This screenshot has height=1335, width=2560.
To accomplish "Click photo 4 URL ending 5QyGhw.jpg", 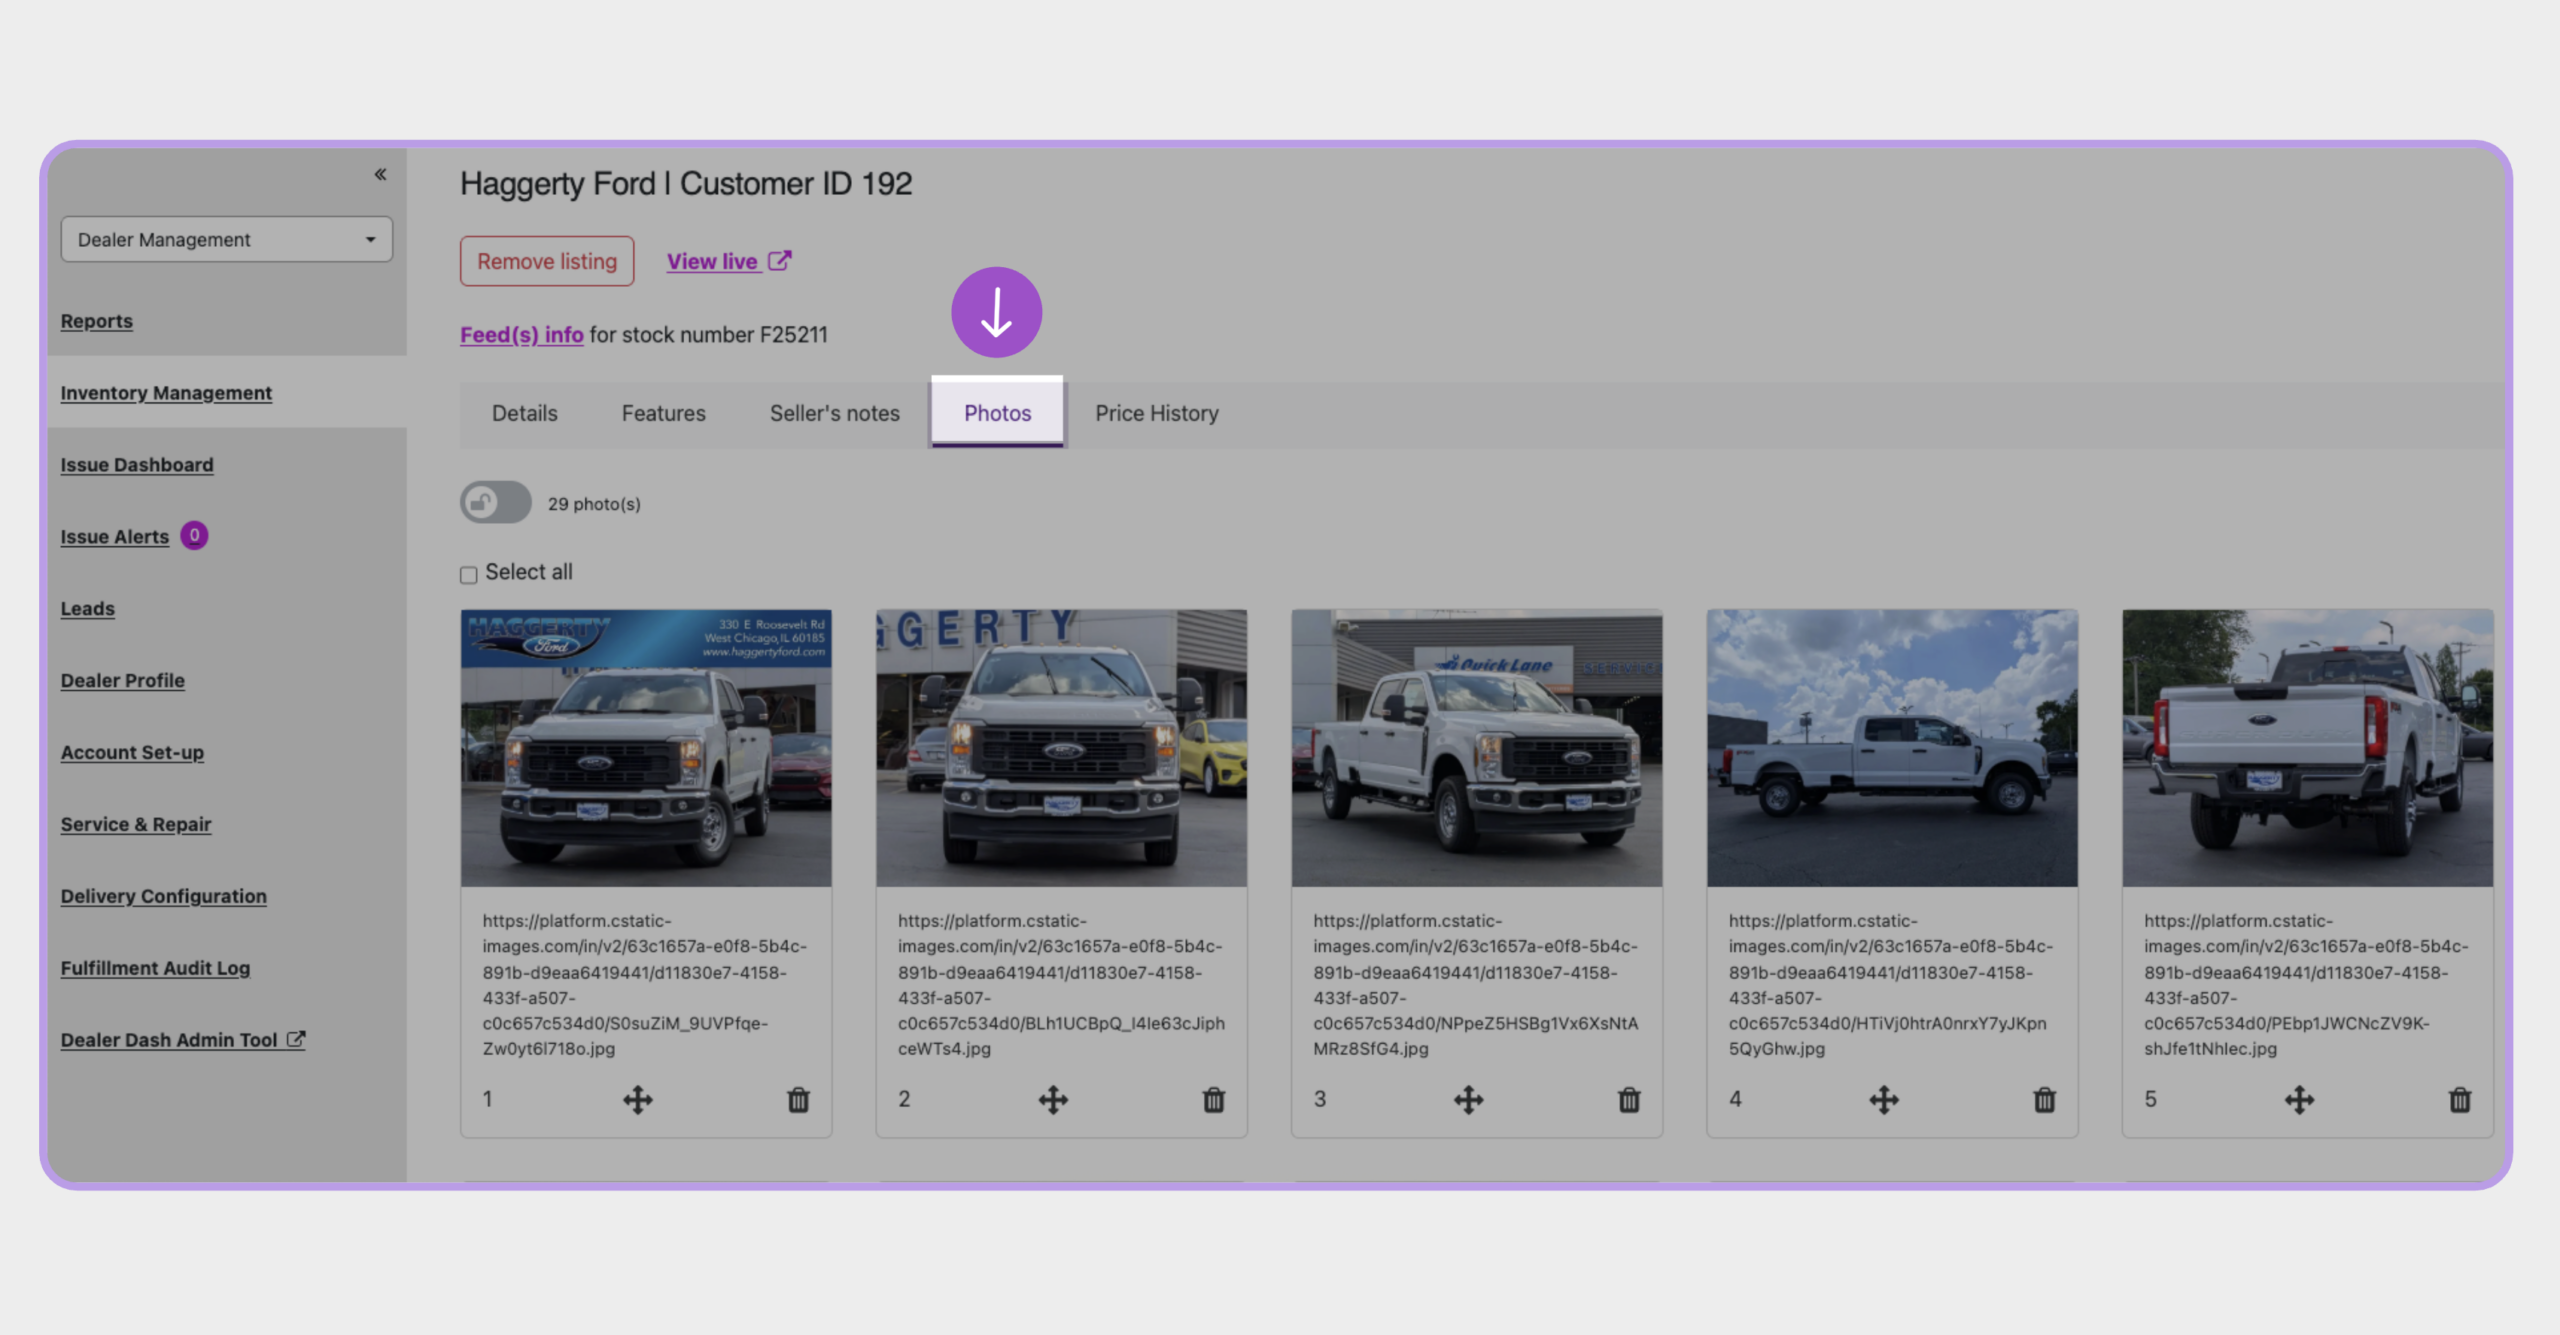I will point(1891,985).
